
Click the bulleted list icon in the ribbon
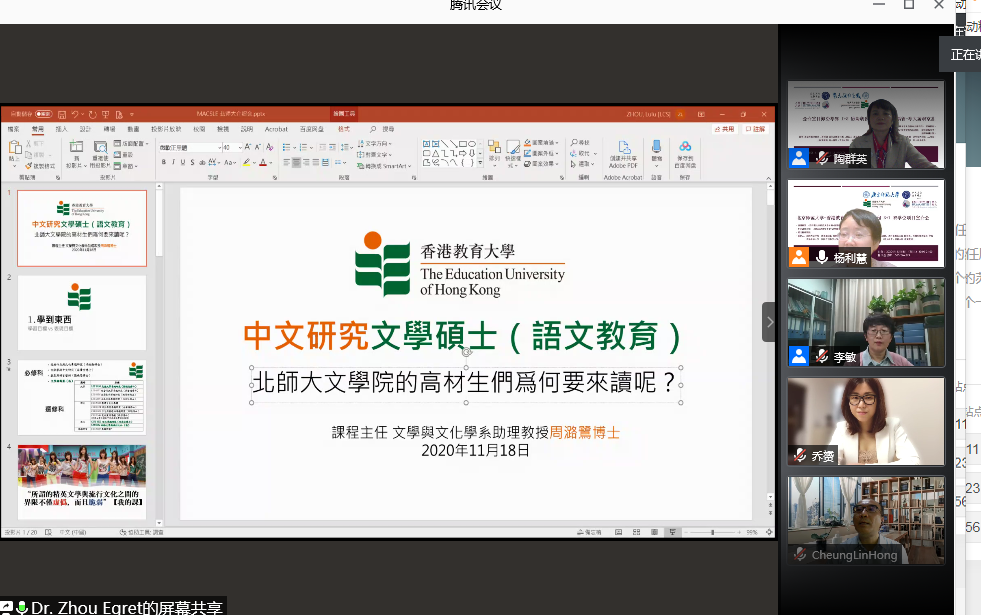285,146
